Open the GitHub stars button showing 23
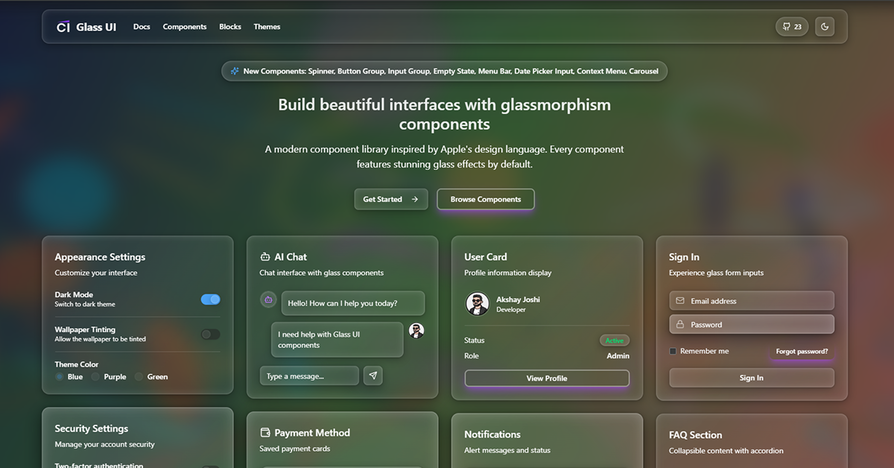 point(791,27)
